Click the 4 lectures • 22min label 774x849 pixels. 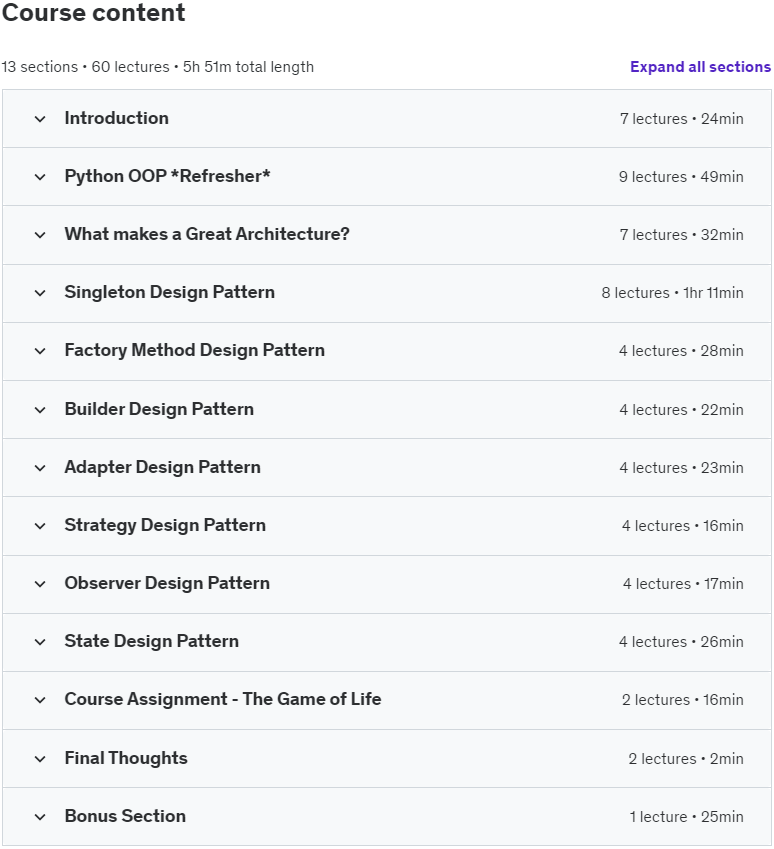click(x=681, y=410)
